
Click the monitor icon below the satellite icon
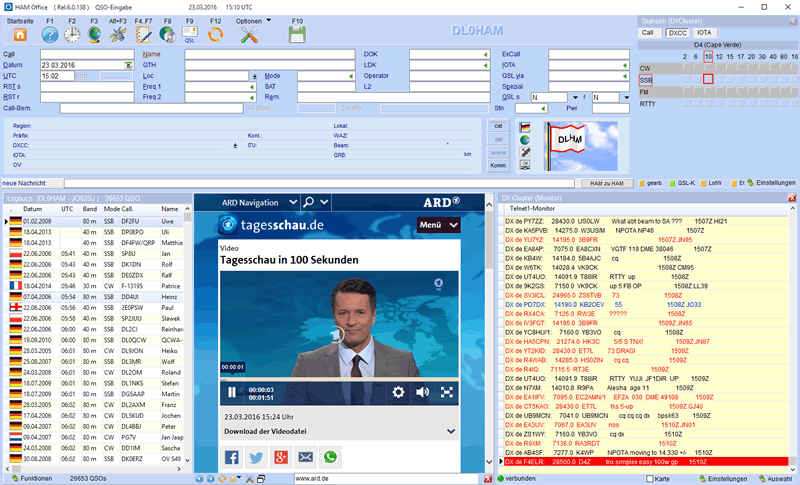(x=525, y=164)
